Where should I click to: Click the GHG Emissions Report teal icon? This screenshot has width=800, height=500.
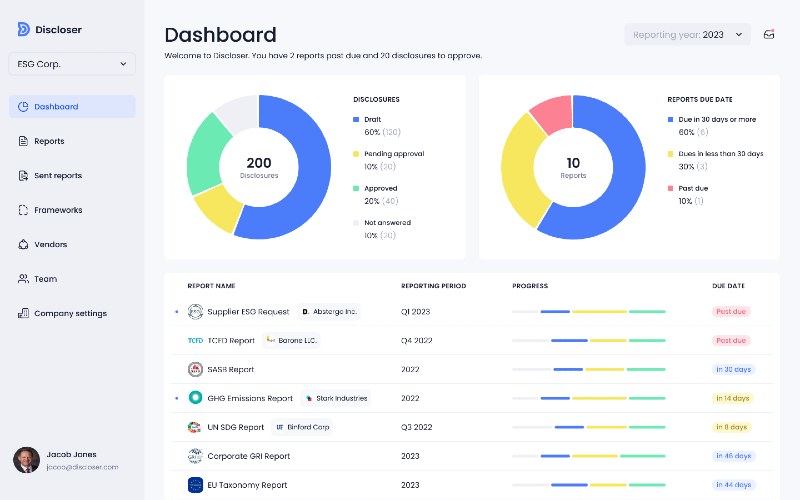(x=195, y=397)
